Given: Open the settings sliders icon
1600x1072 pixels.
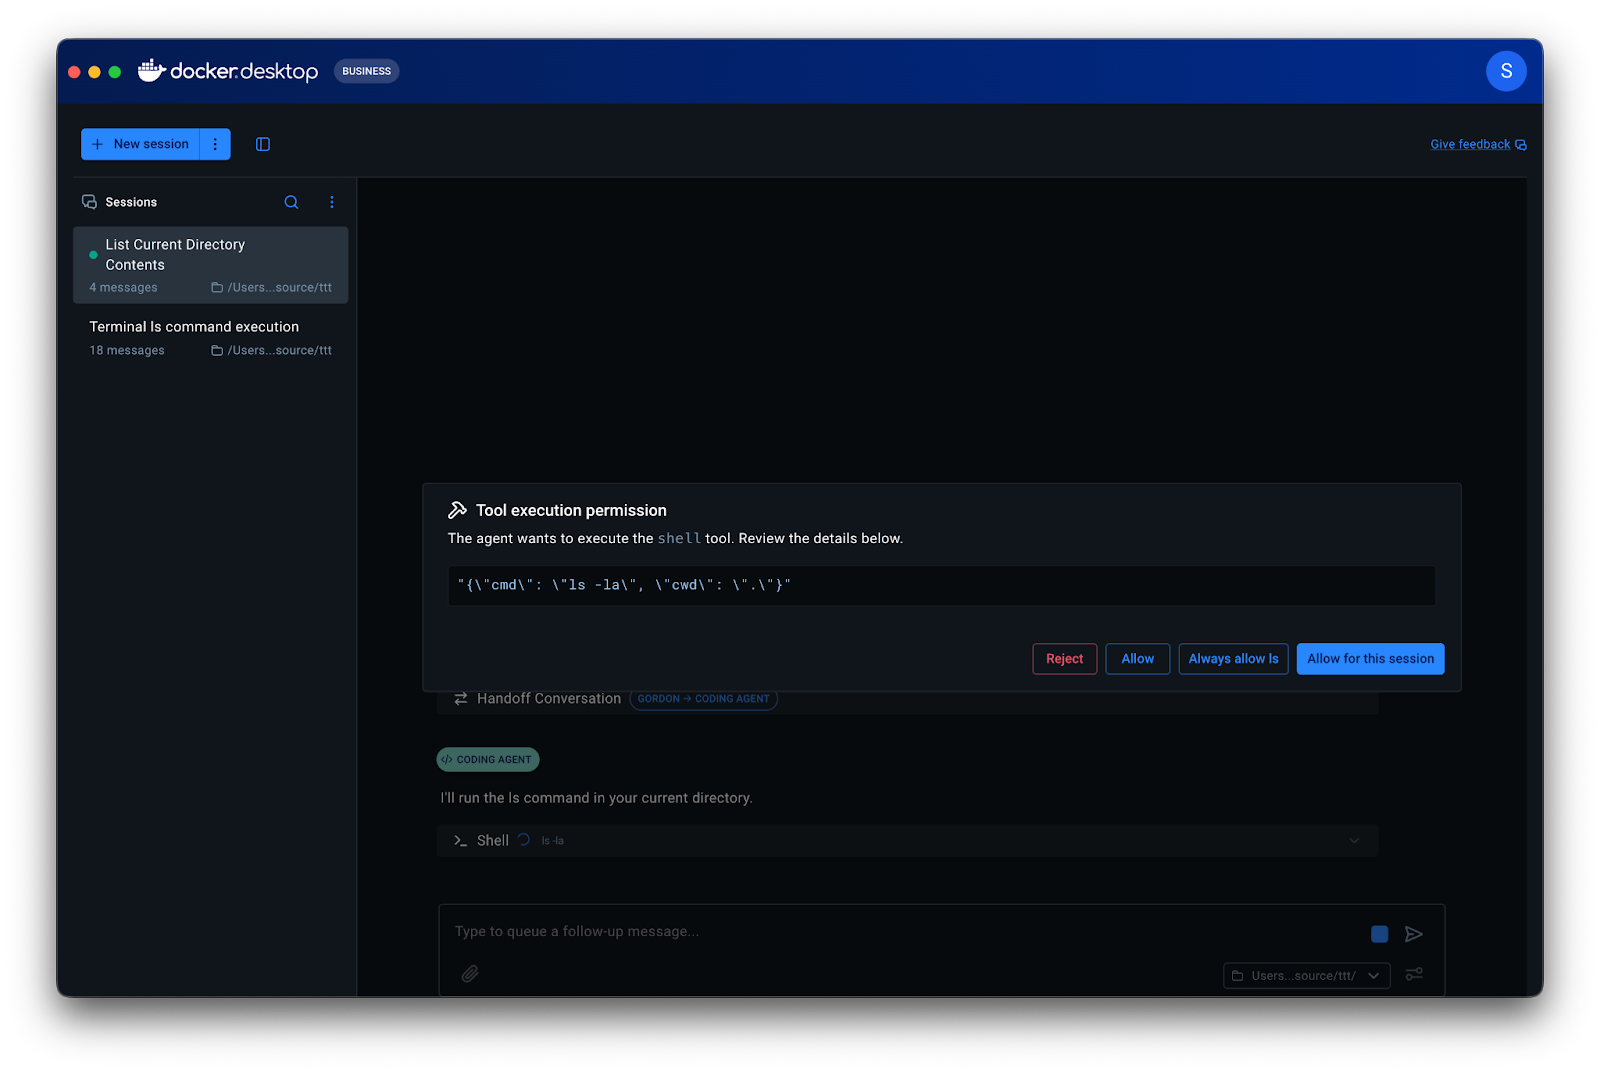Looking at the screenshot, I should coord(1414,974).
